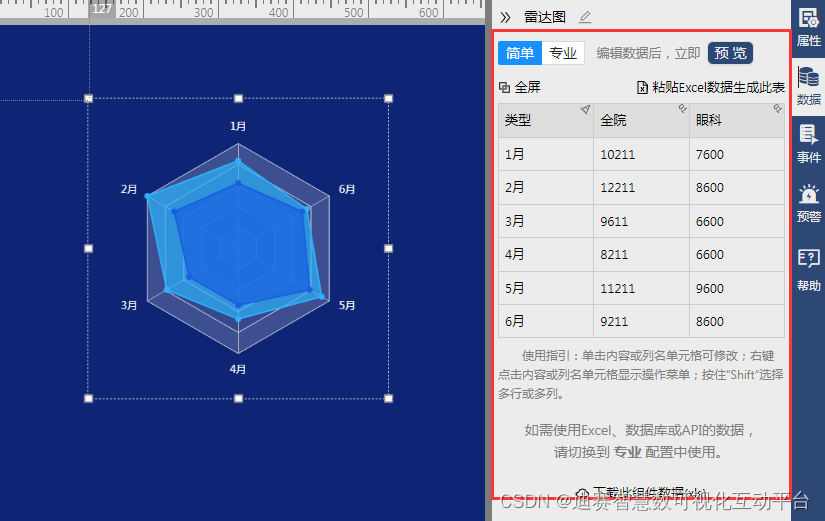
Task: Click 下载此组件数据 download link
Action: click(x=642, y=493)
